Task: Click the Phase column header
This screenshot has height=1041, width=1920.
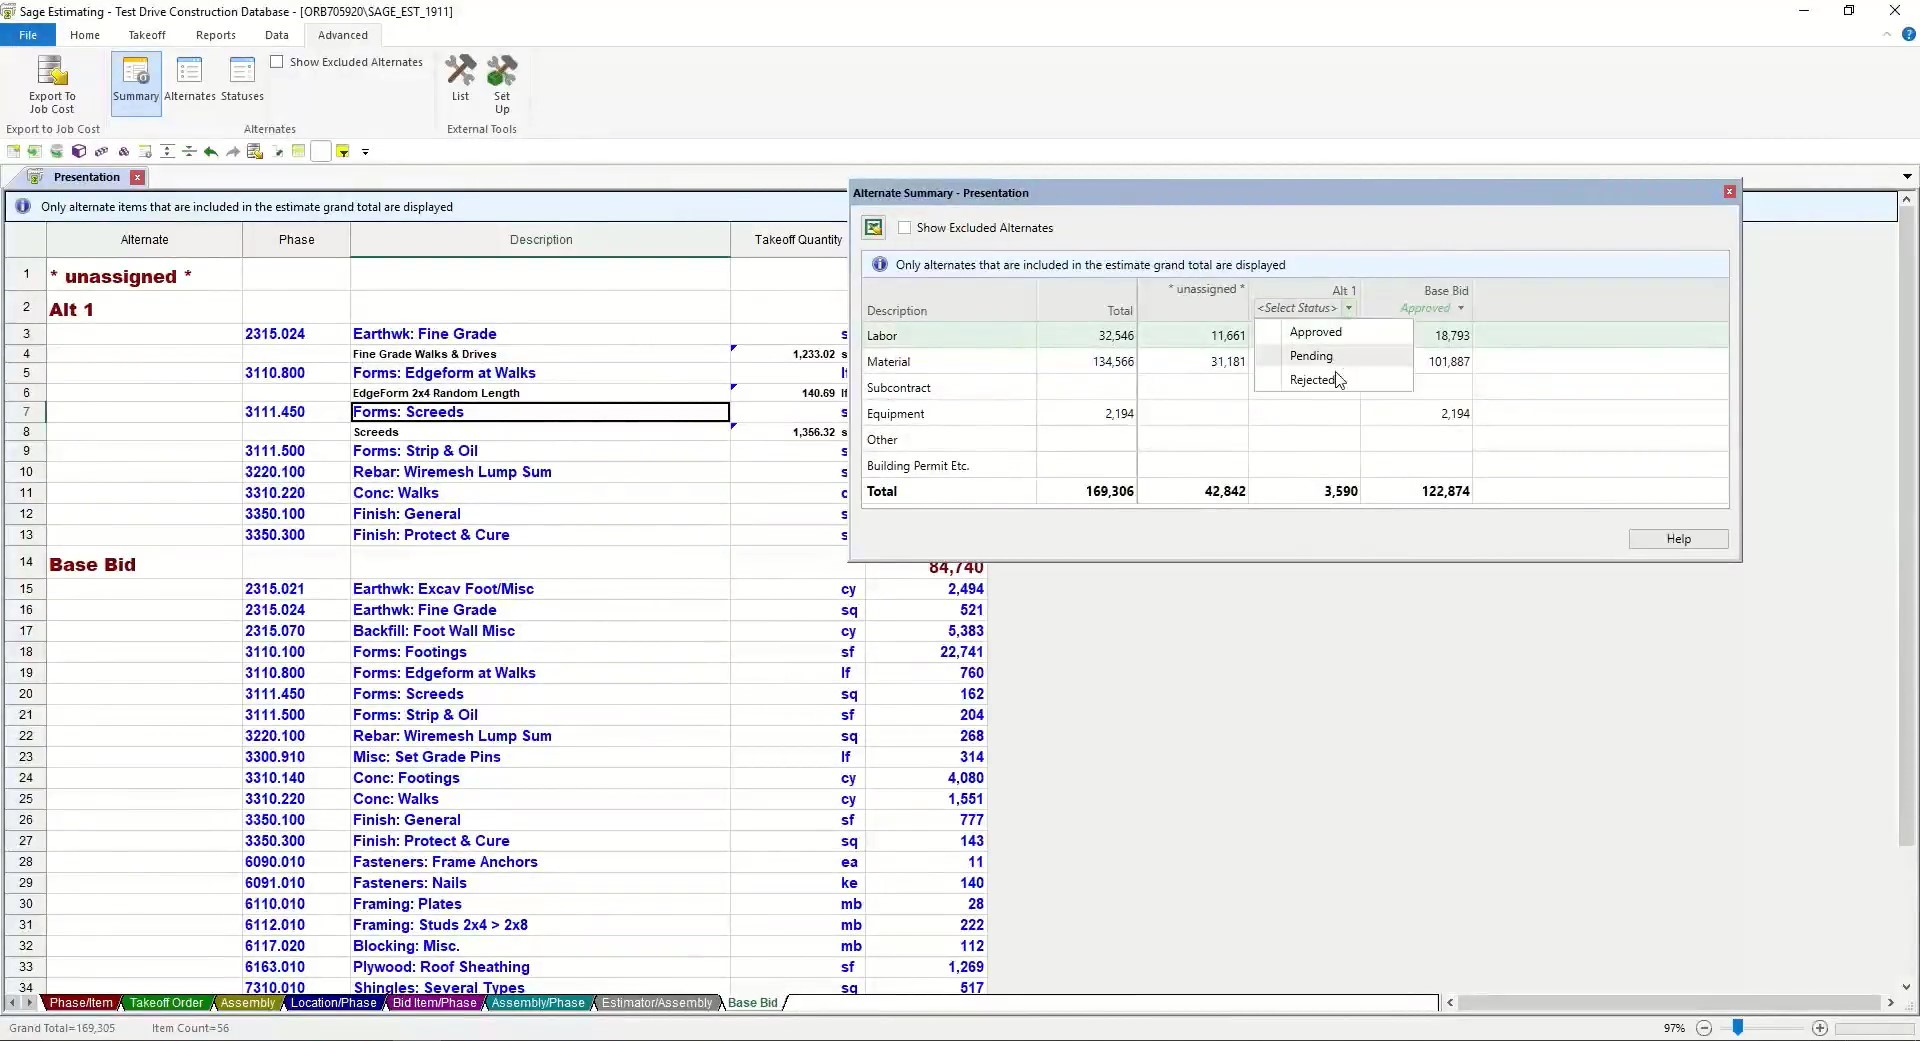Action: click(296, 240)
